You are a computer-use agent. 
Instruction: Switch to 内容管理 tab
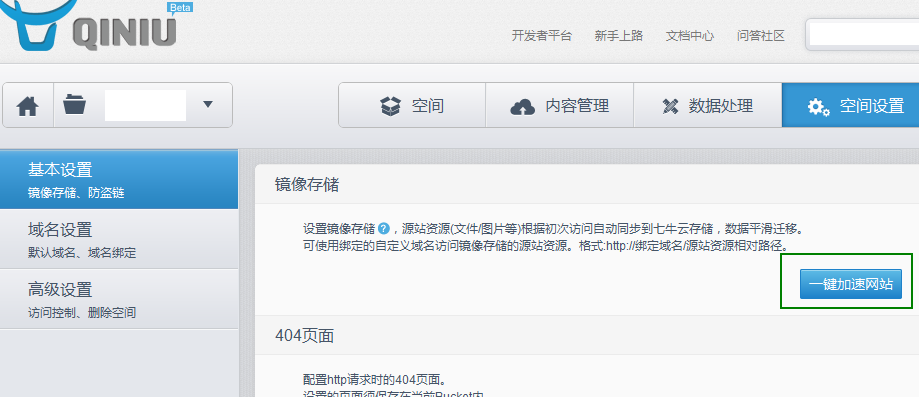(x=560, y=106)
